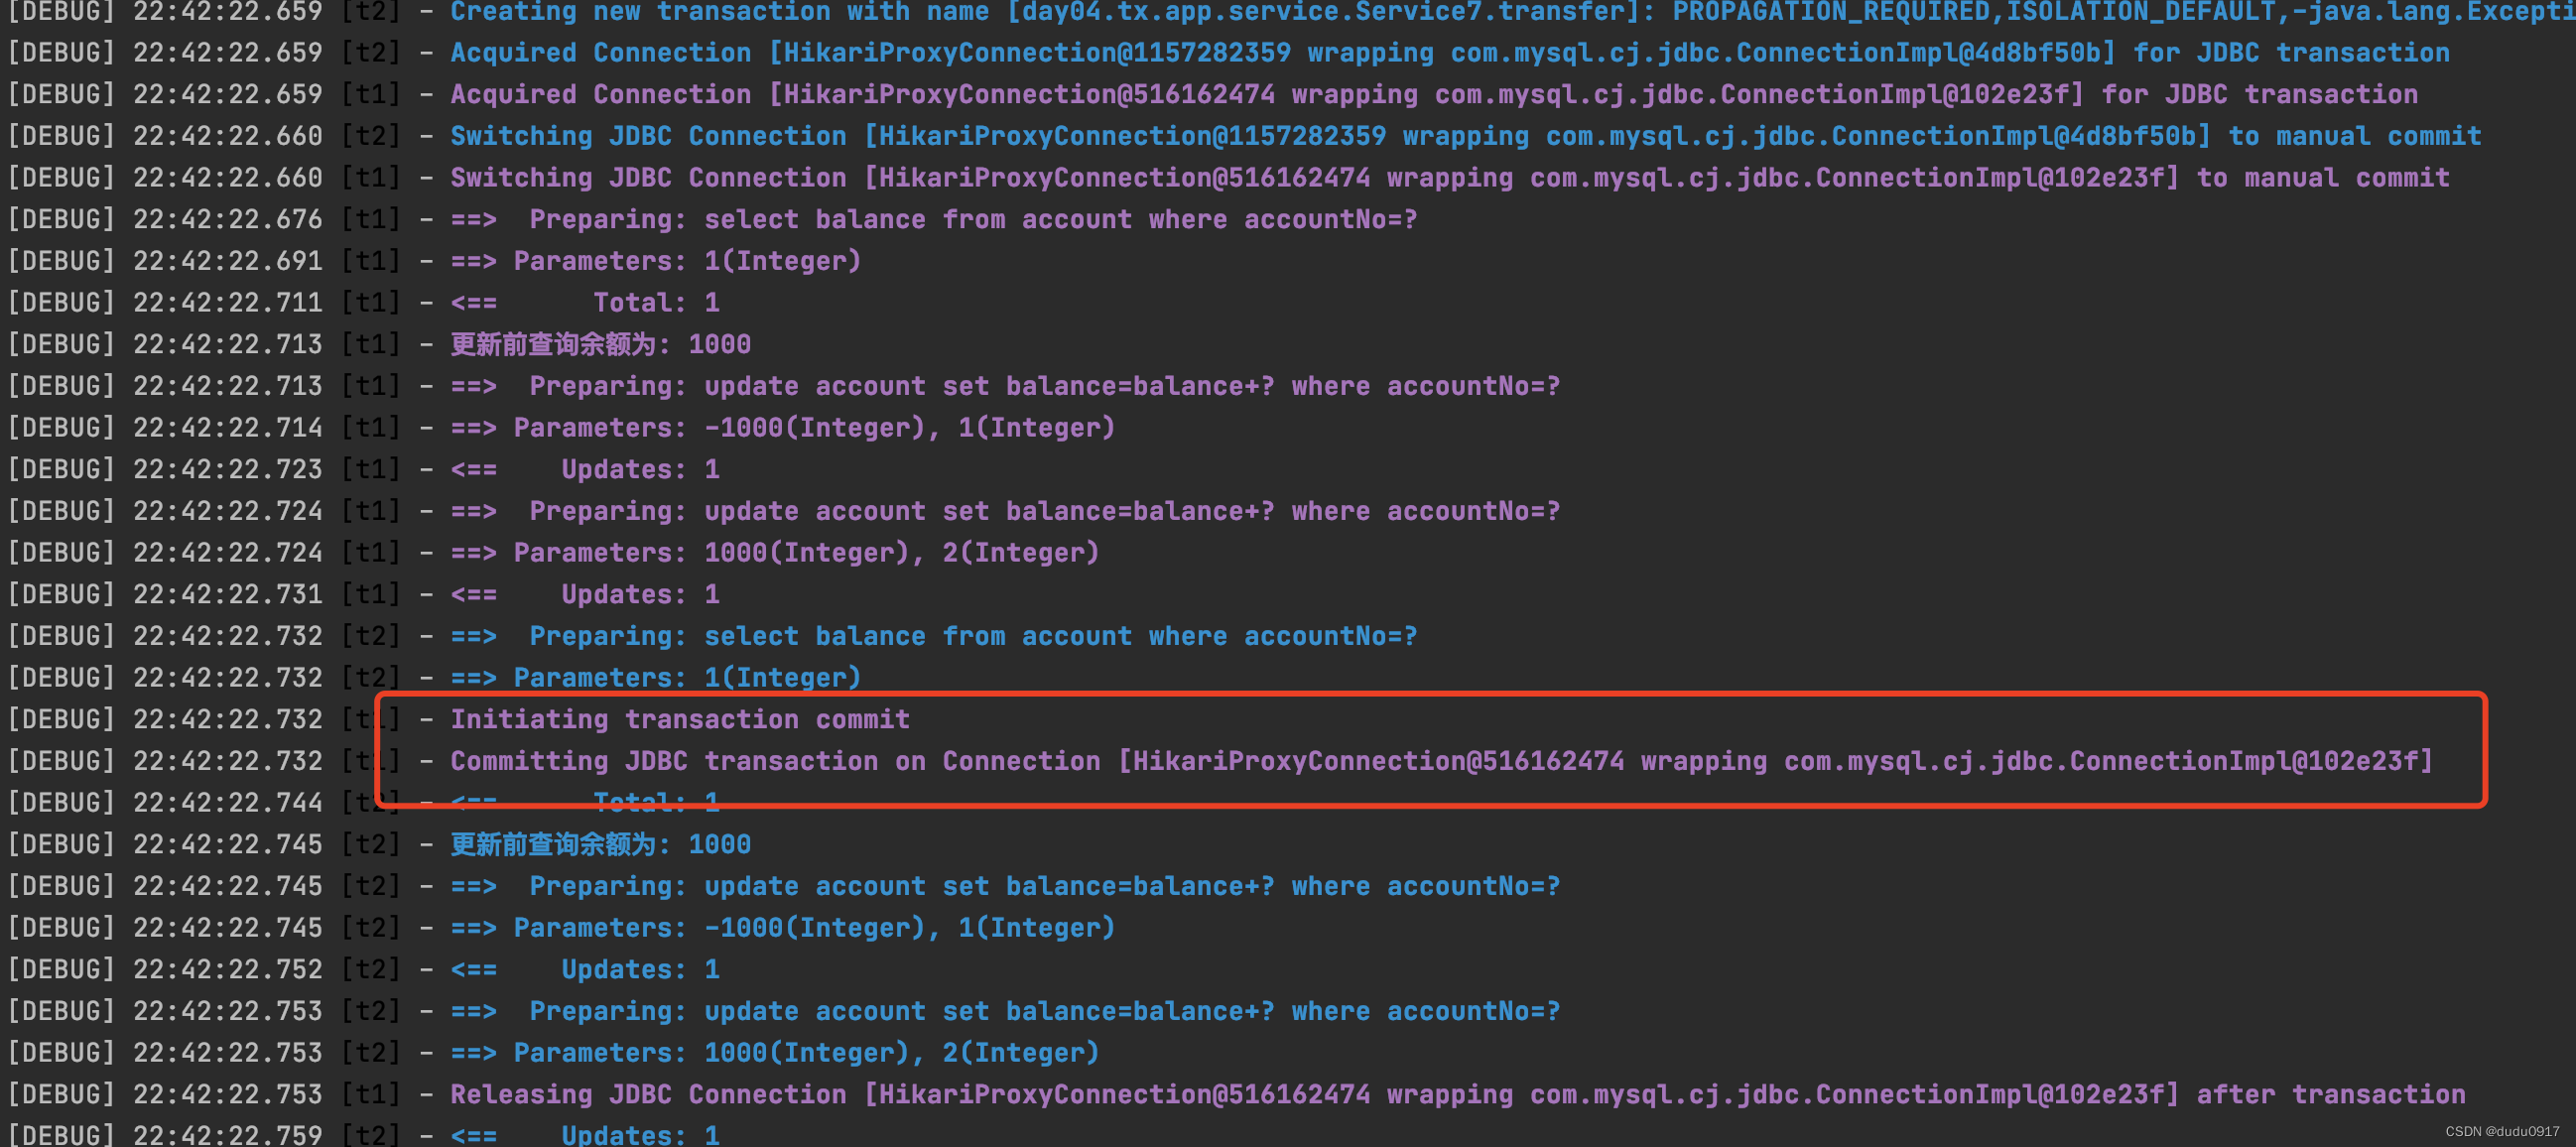
Task: Click 'Parameters: 1000(Integer), 2(Integer)' at 22:42:22.753
Action: point(775,1053)
